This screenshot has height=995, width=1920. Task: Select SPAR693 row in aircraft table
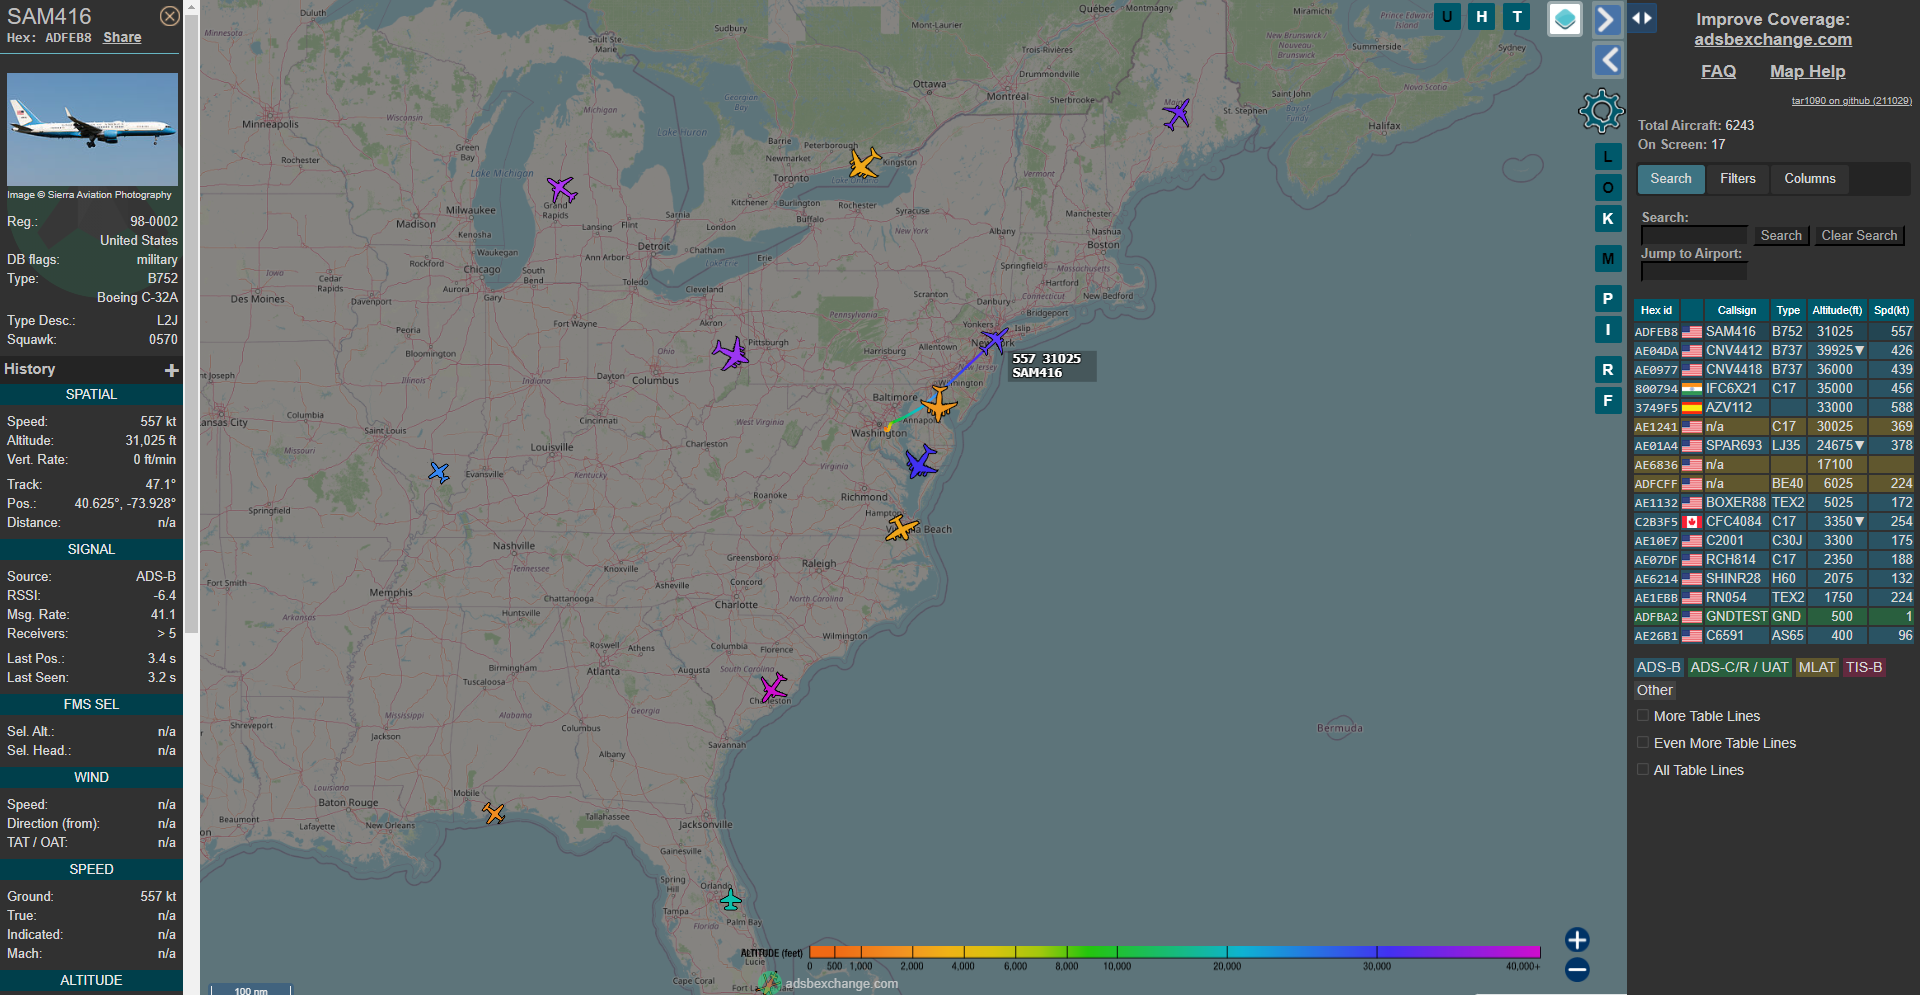[x=1773, y=446]
